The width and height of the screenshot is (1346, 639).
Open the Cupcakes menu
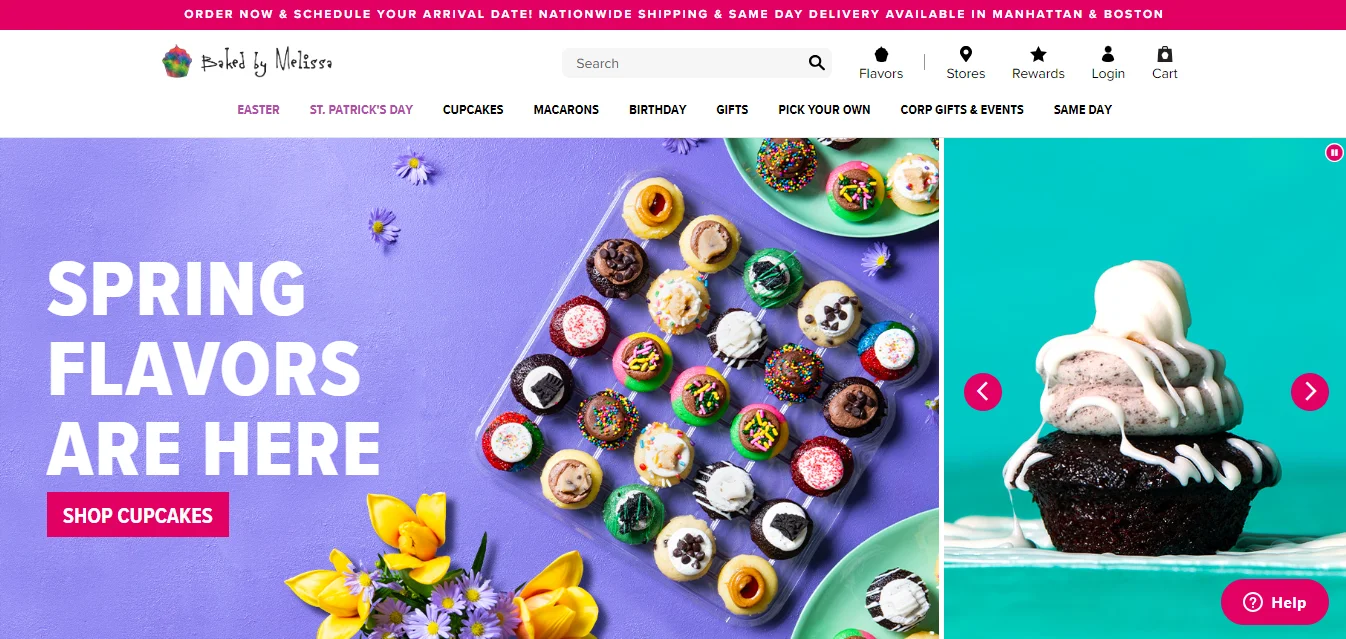(473, 110)
